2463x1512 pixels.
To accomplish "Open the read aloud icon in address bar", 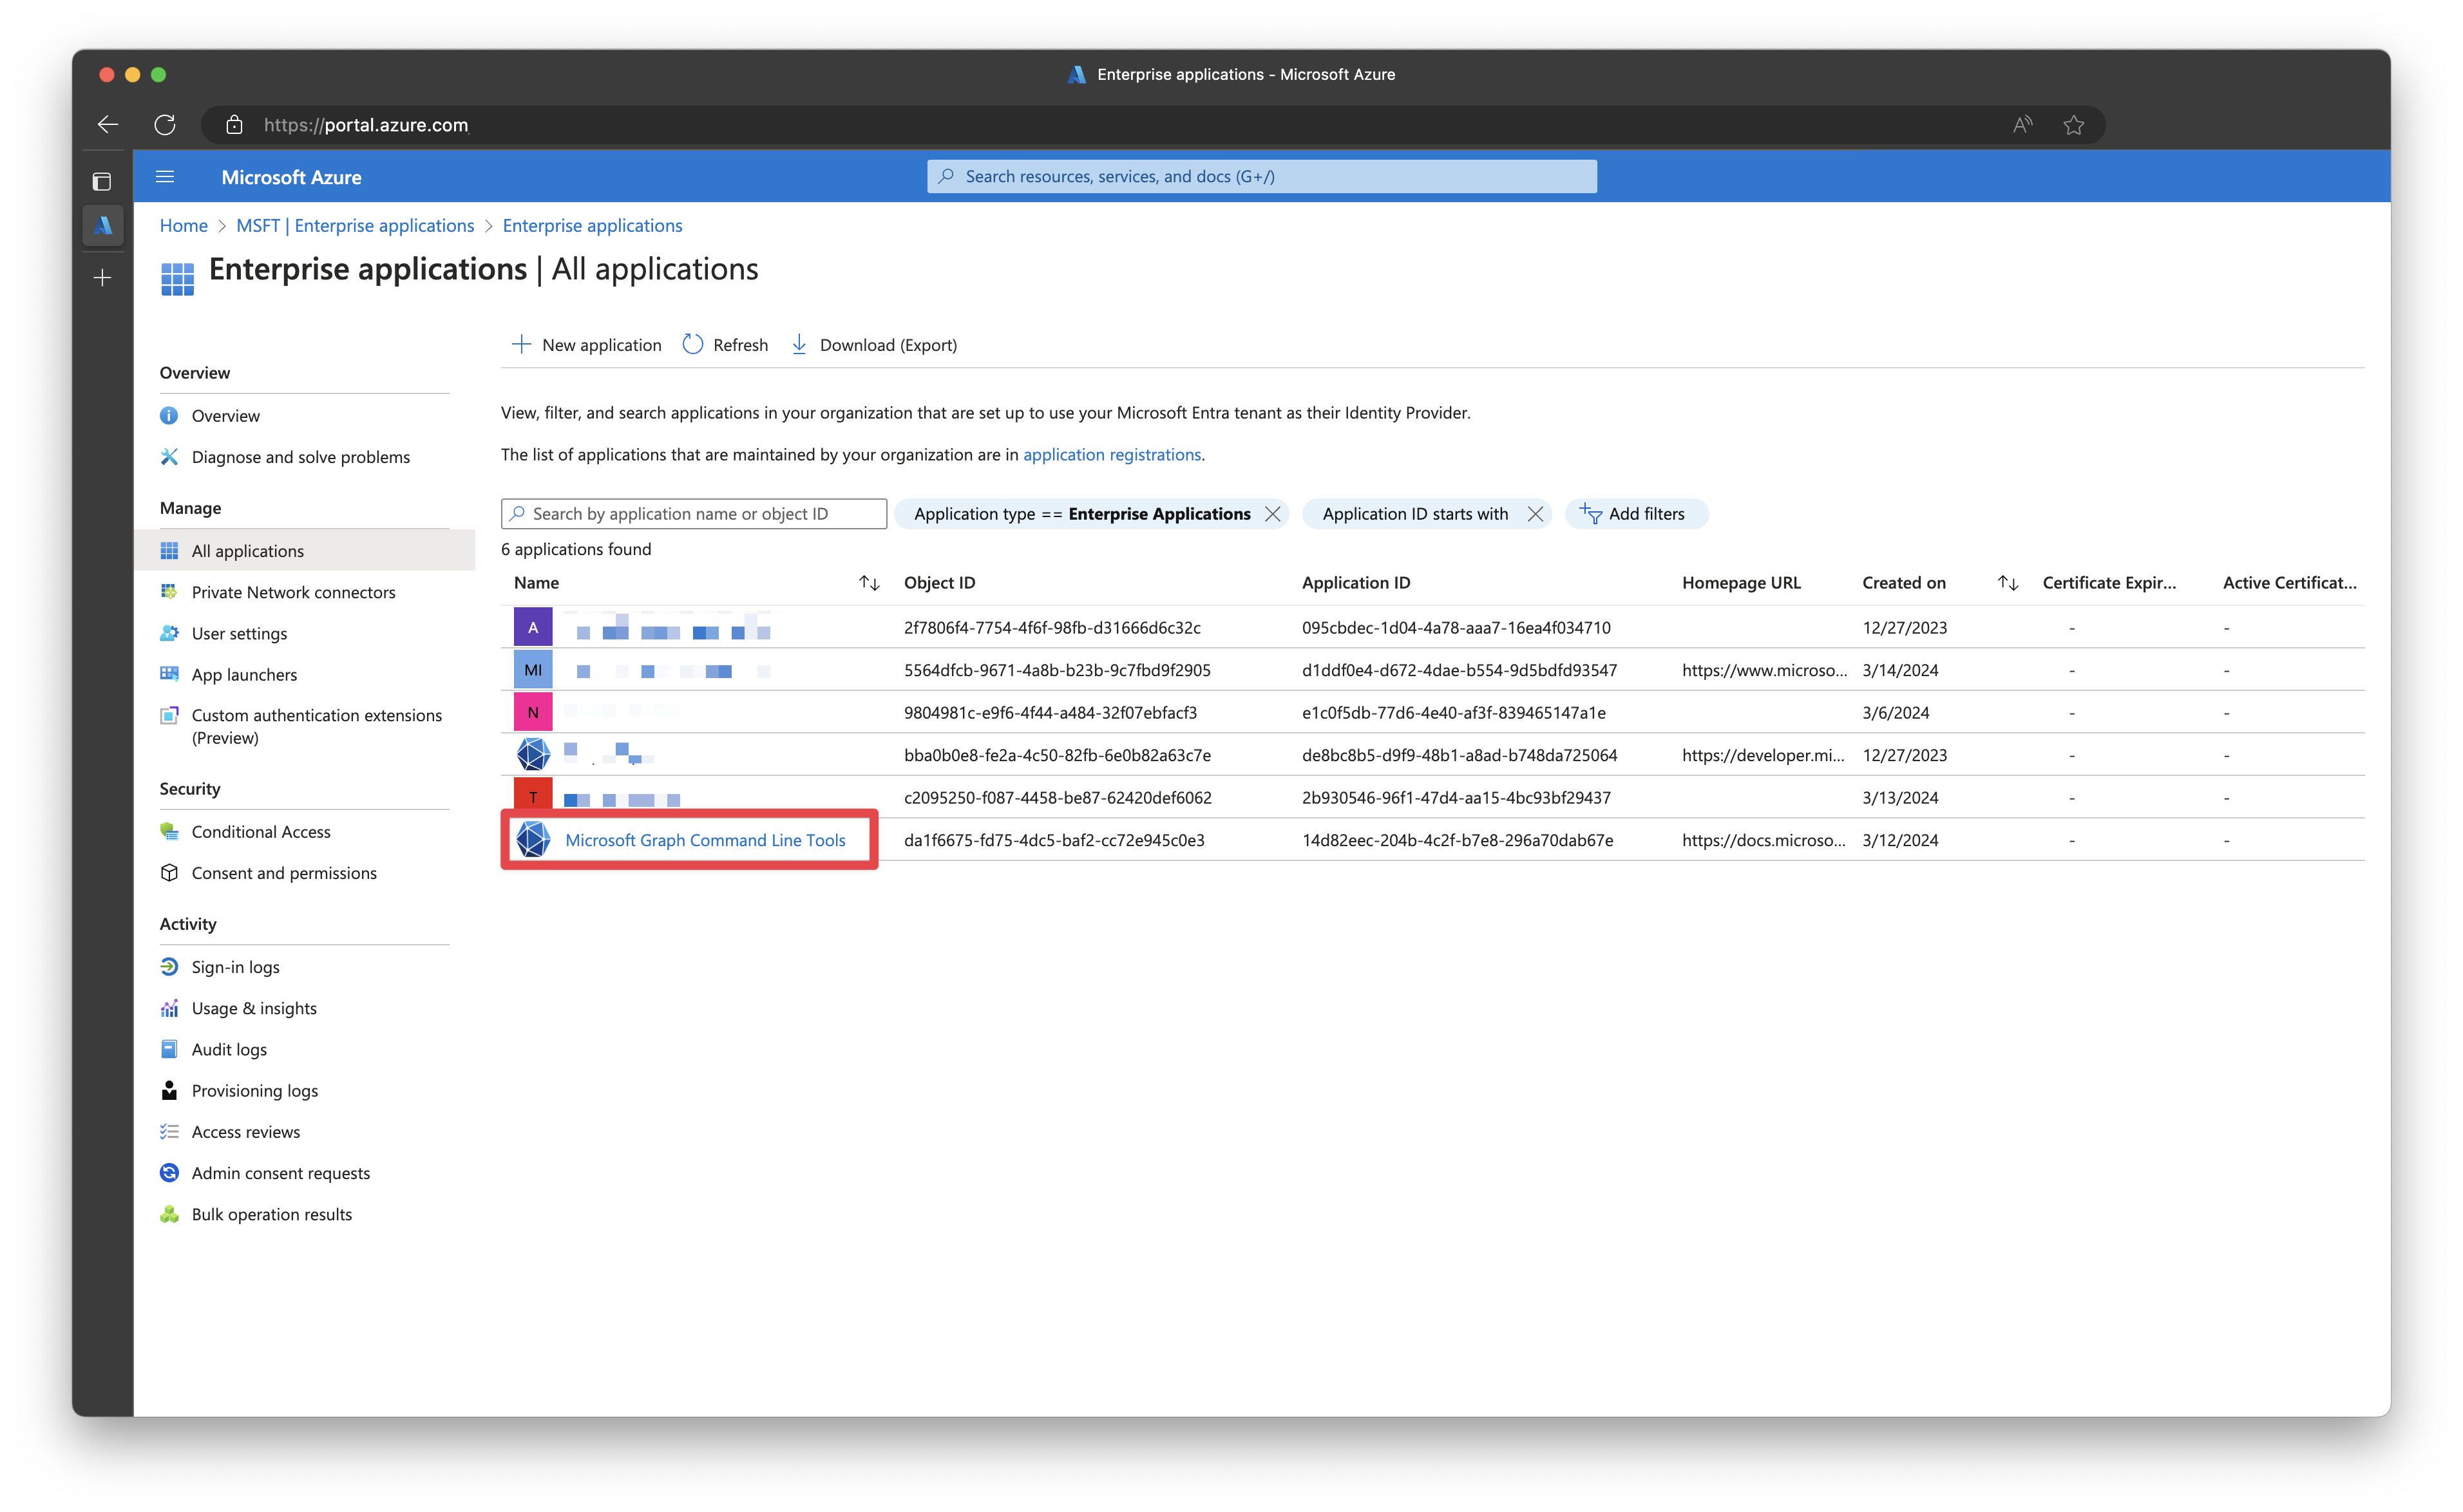I will [2022, 124].
